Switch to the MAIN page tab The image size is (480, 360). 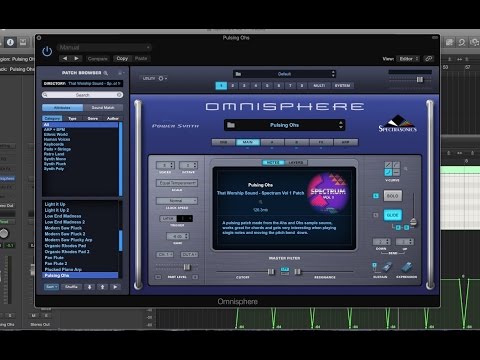[248, 142]
